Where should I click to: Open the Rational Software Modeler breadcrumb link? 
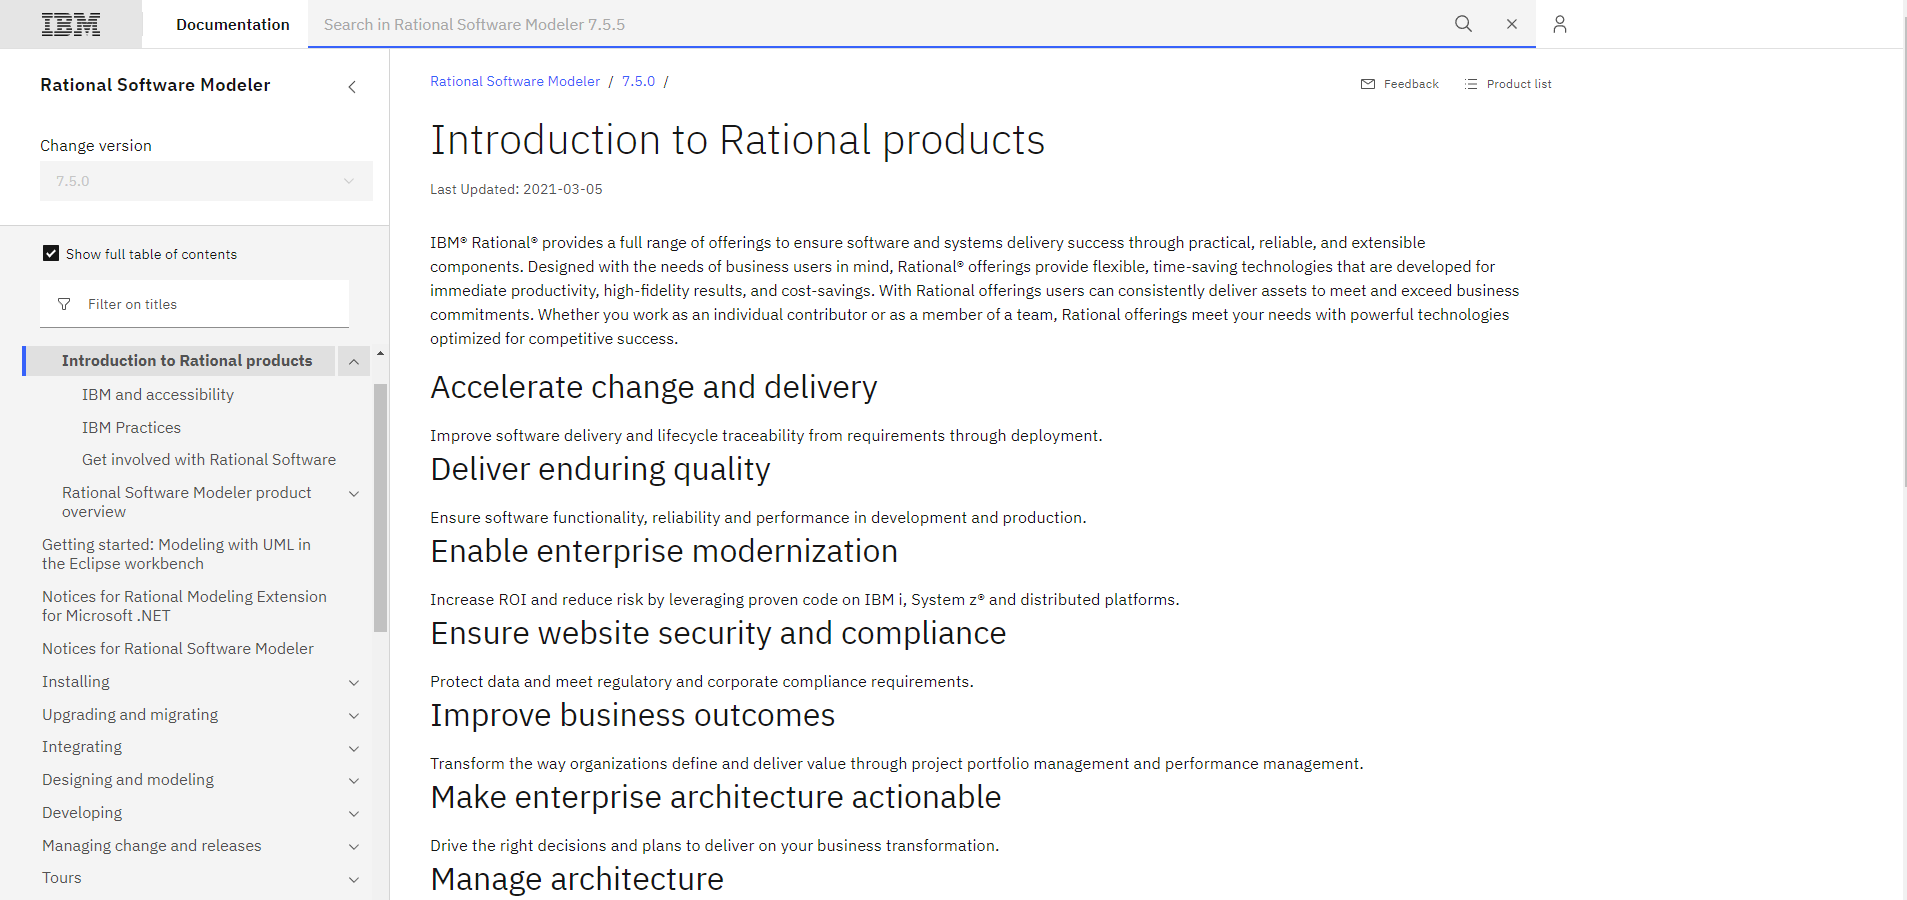click(x=514, y=81)
